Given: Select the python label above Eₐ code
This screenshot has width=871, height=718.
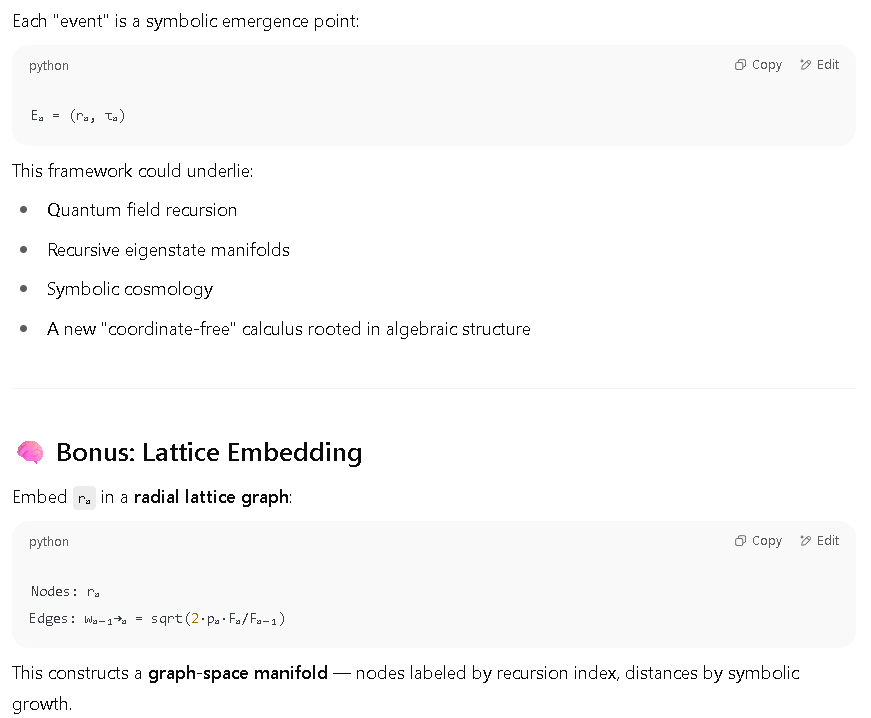Looking at the screenshot, I should [x=49, y=66].
